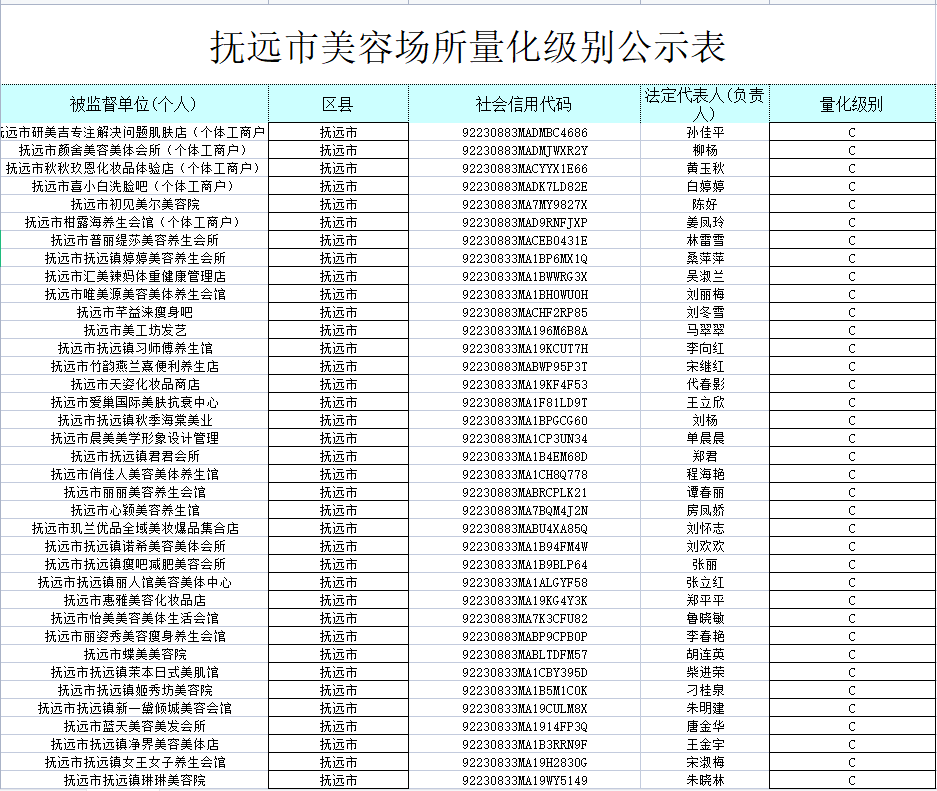Select 抚远市惠雅美容化妆品店 cell
Image resolution: width=937 pixels, height=791 pixels.
135,600
